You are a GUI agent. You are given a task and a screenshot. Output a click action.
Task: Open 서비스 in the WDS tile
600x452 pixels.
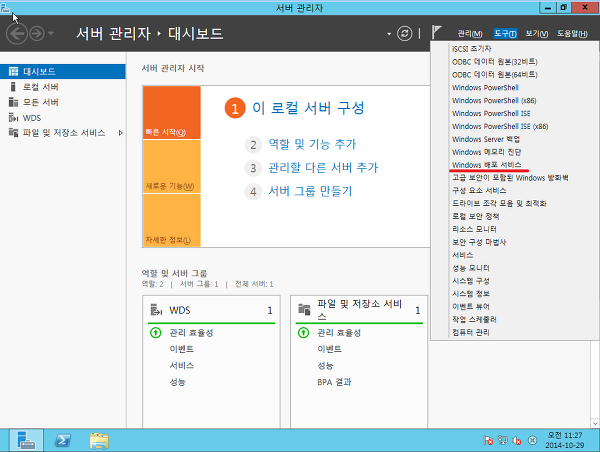[182, 366]
